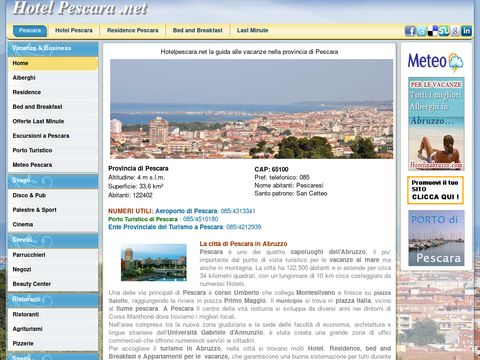Open the Porto di Pescara banner
Screen dimensions: 480x360
[436, 238]
